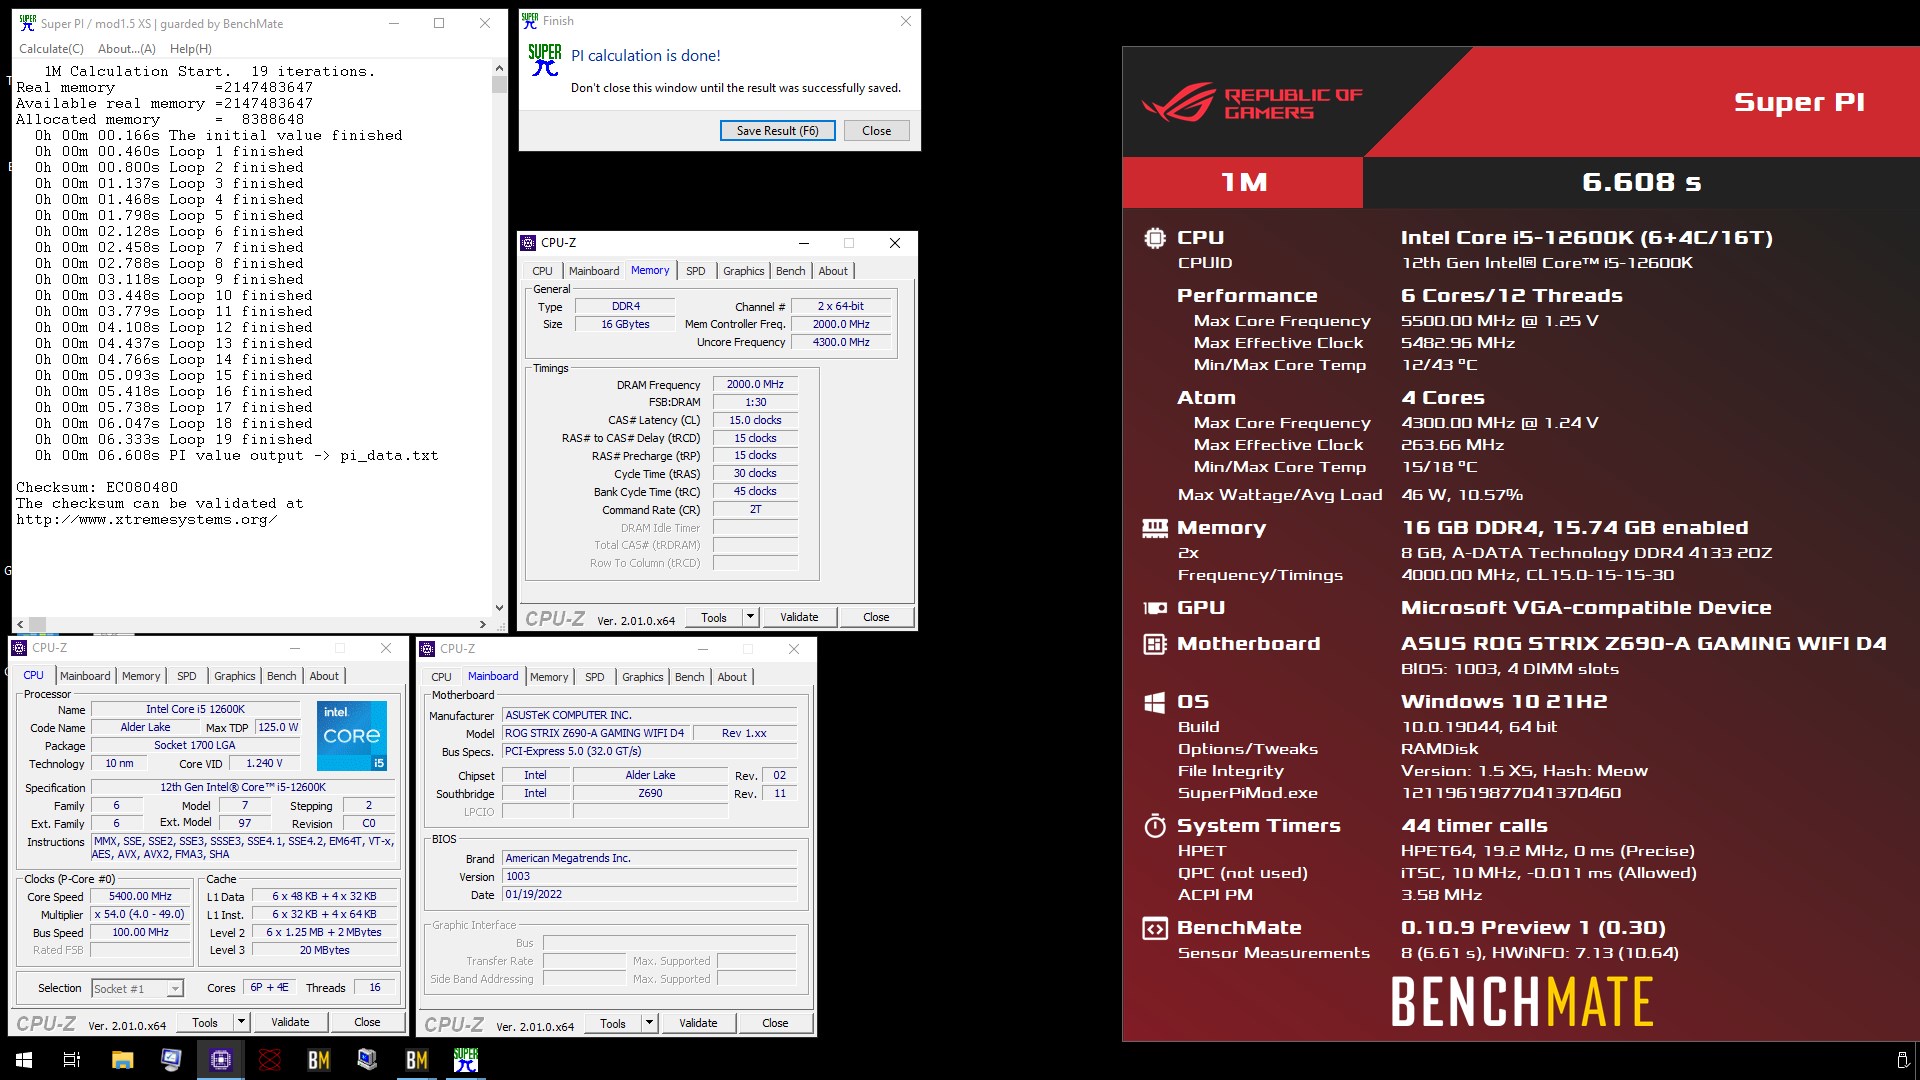Switch to Graphics tab in CPU-Z Memory window
The image size is (1920, 1080).
point(744,271)
